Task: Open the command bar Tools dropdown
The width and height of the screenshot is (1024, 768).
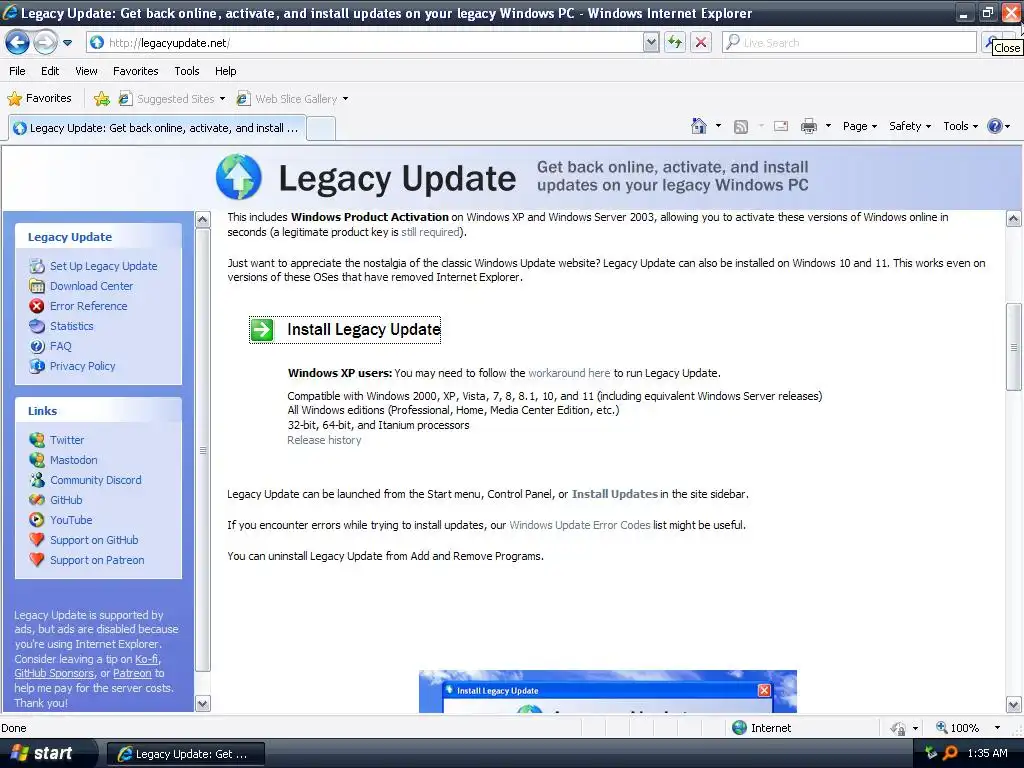Action: 960,126
